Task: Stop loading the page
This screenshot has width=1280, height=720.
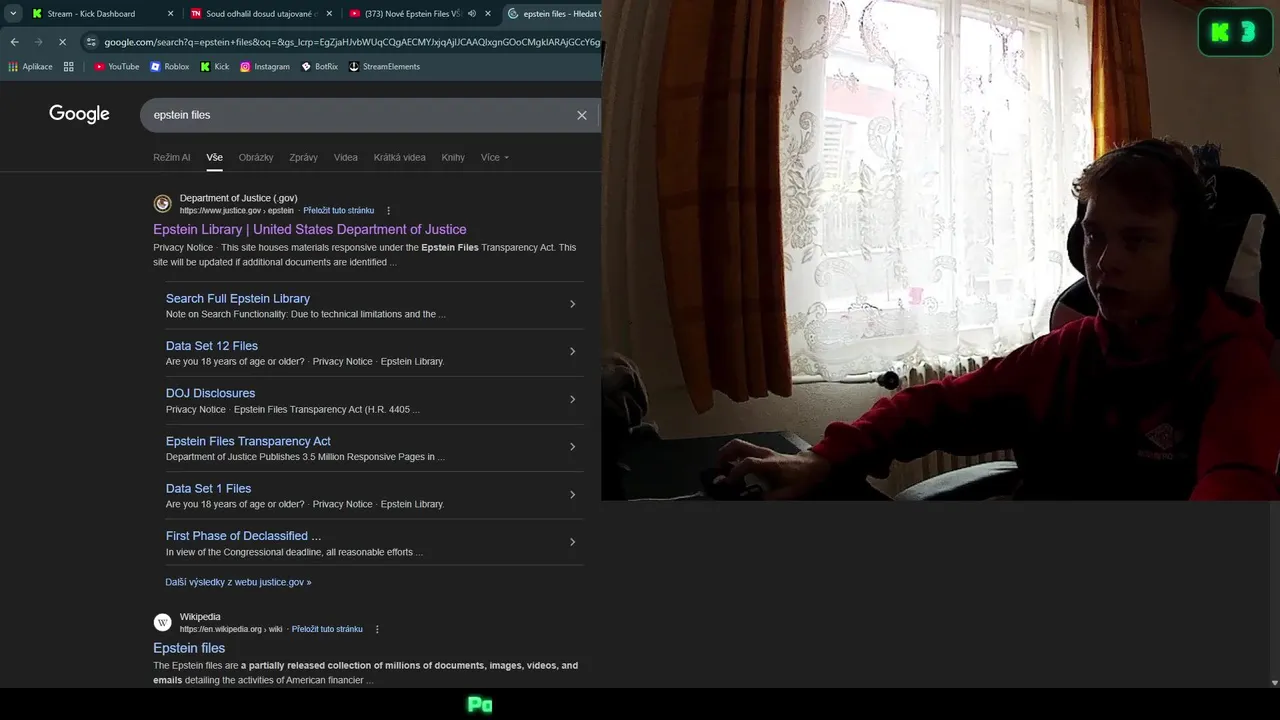Action: coord(62,42)
